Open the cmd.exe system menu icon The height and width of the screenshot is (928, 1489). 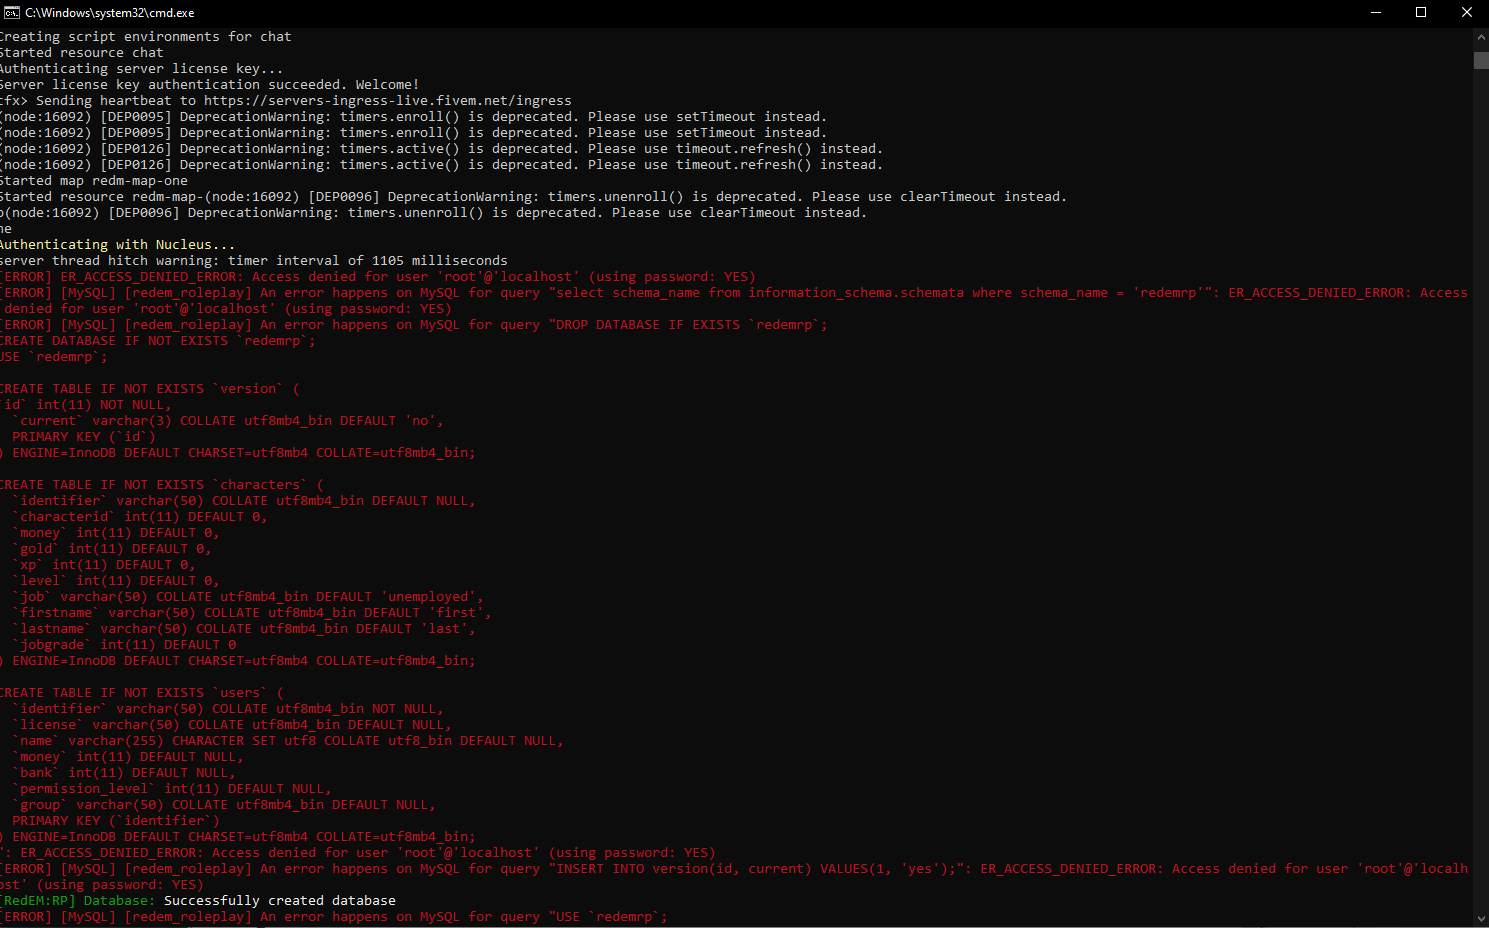(x=12, y=13)
